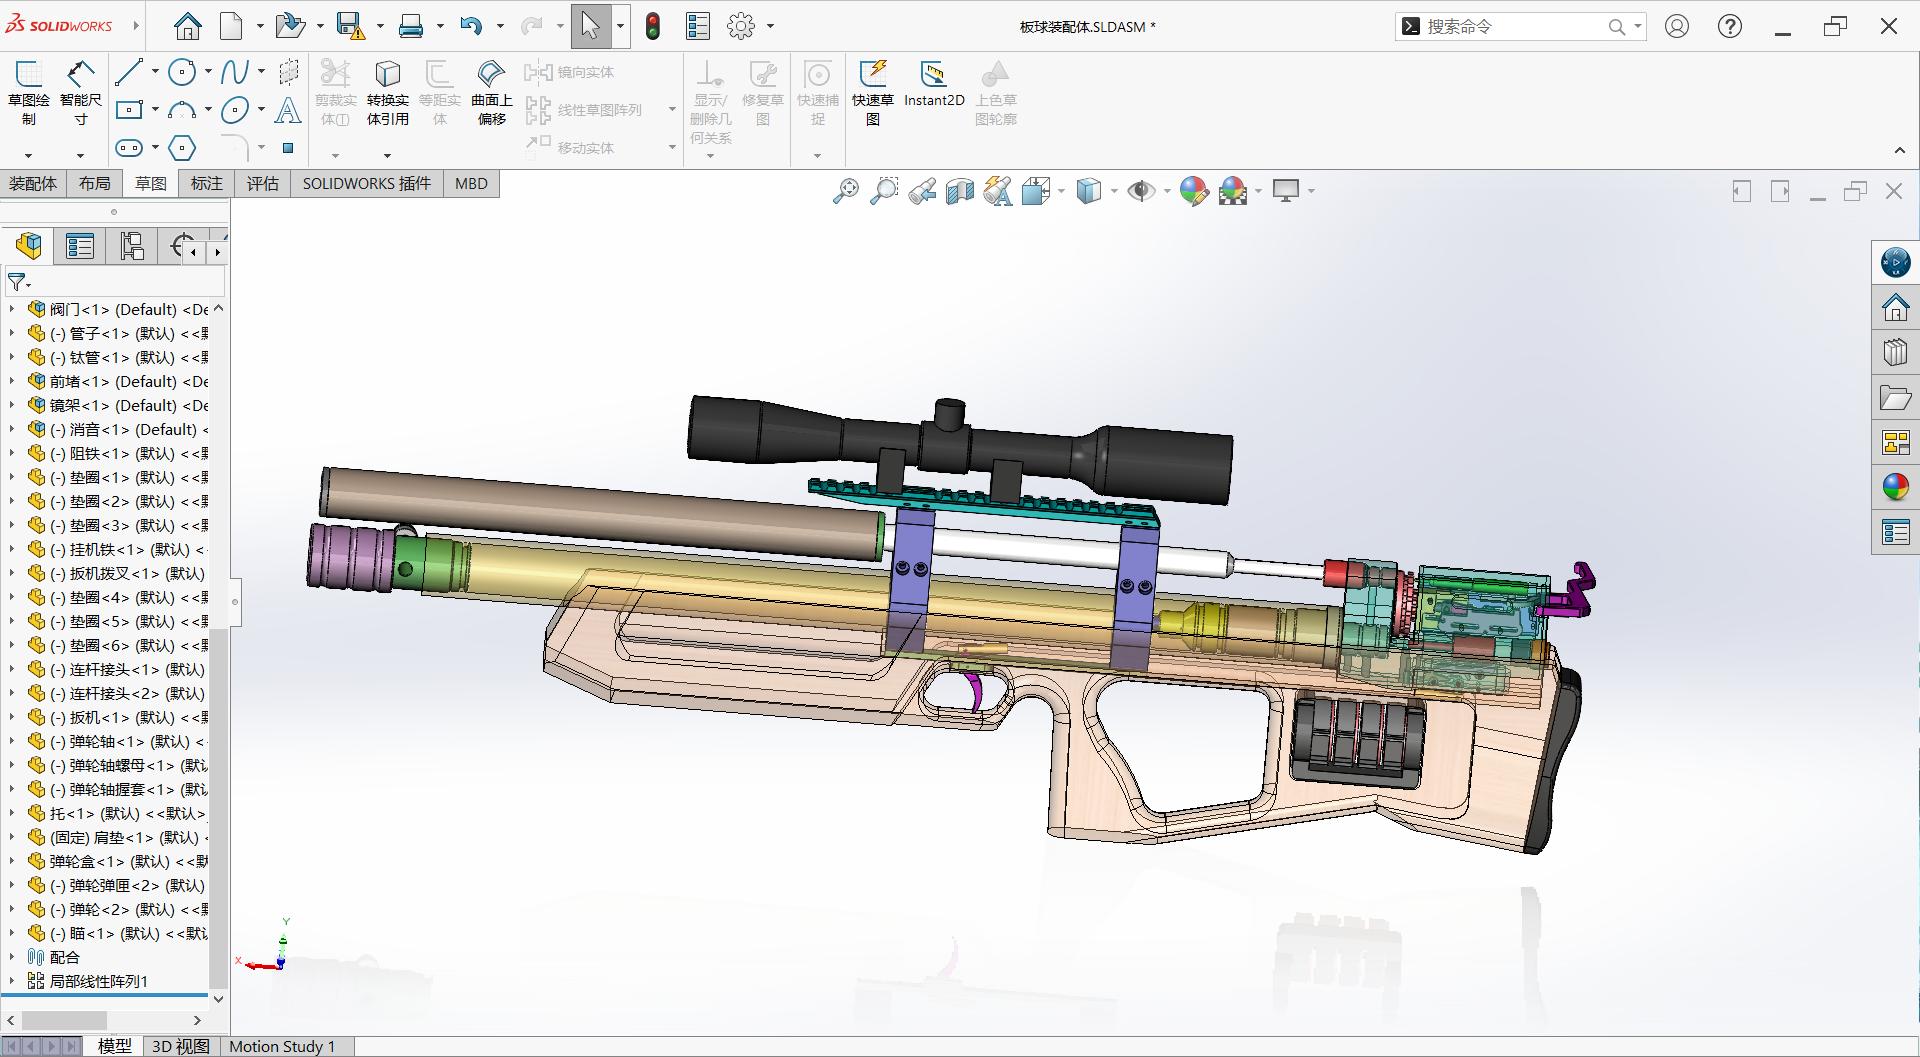This screenshot has width=1920, height=1057.
Task: Switch to the 装配体 tab
Action: 33,183
